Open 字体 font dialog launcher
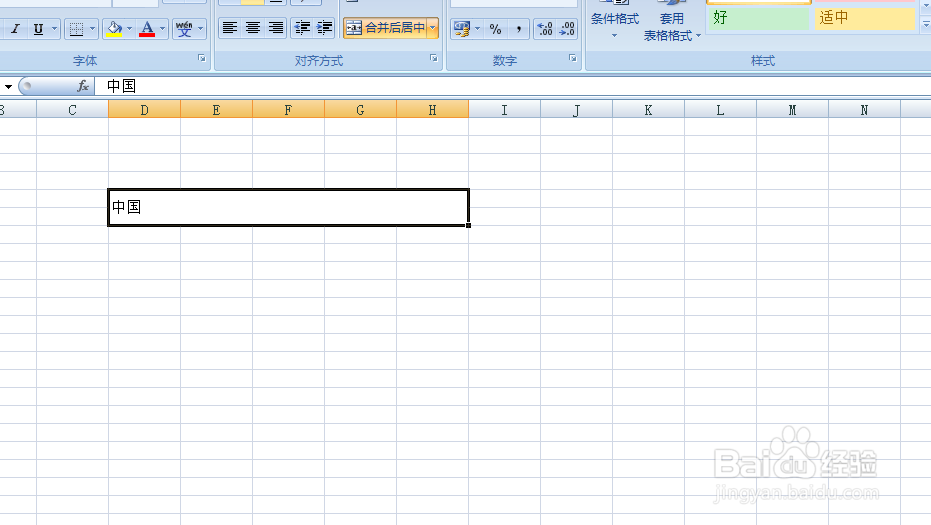931x525 pixels. 202,58
